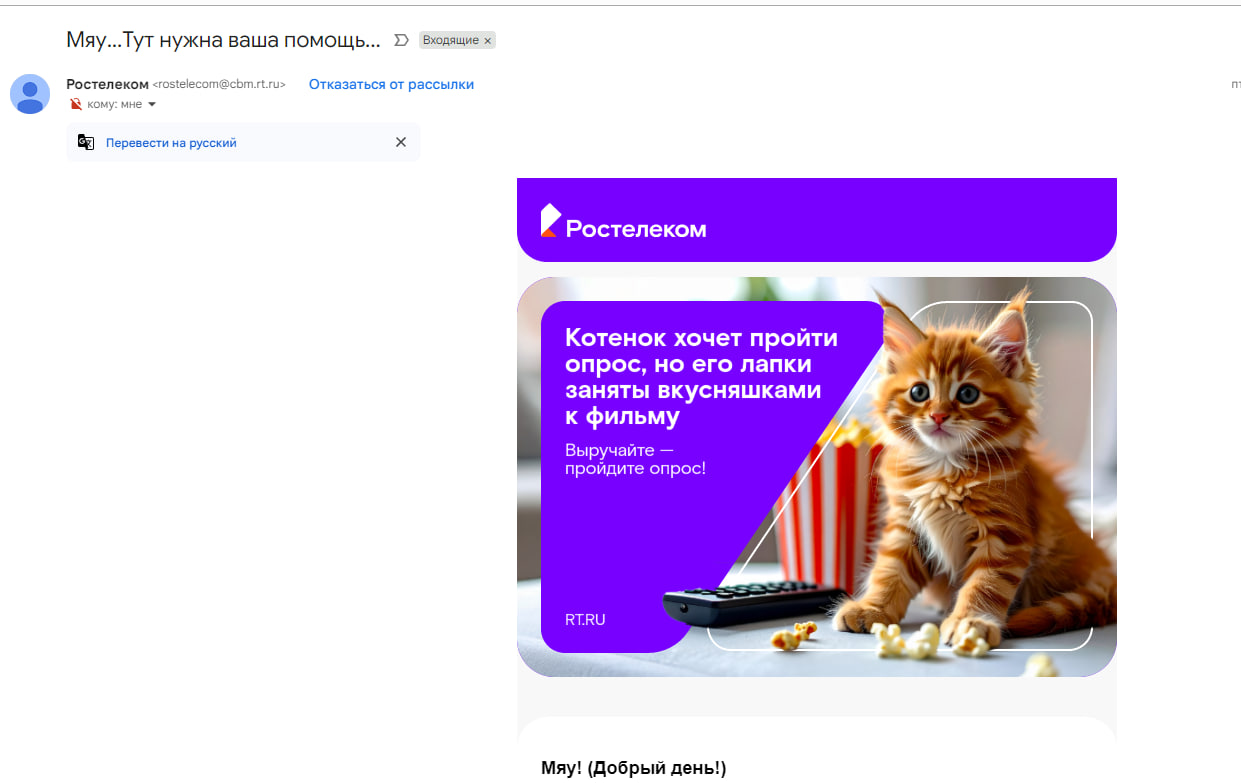This screenshot has height=783, width=1241.
Task: Click the Google Translate icon
Action: click(86, 143)
